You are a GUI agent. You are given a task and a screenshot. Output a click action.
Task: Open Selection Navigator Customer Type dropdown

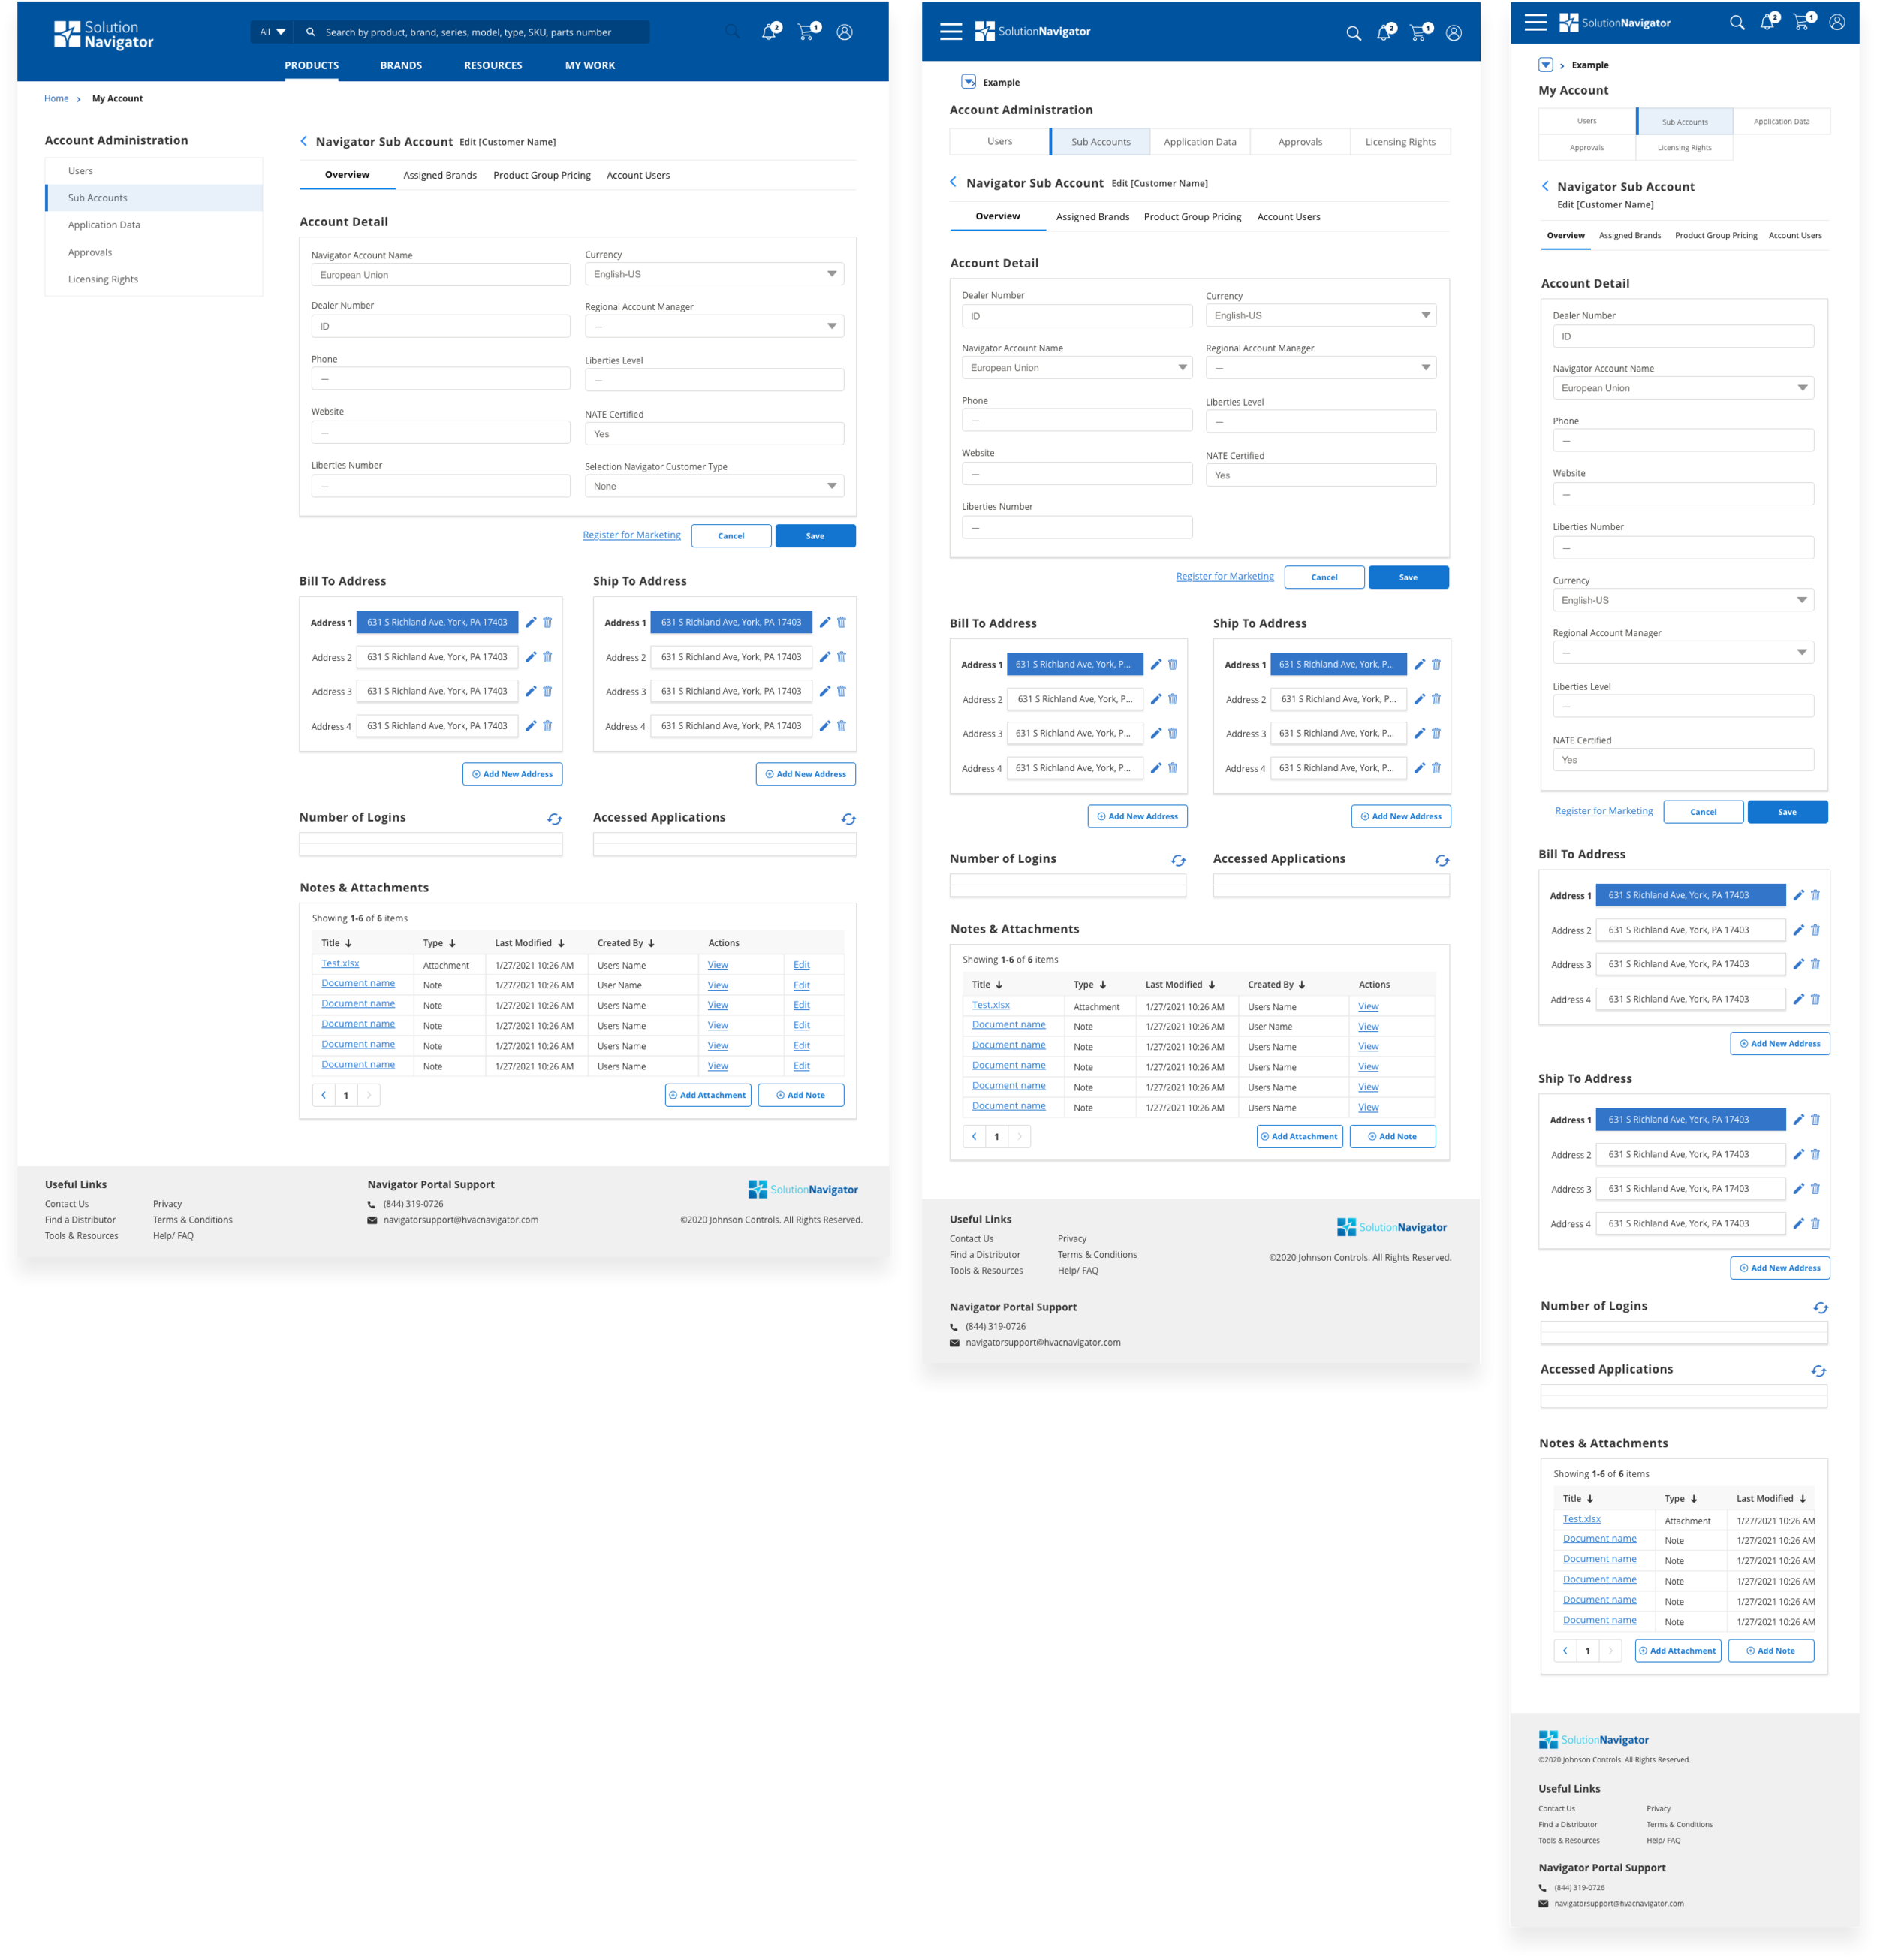coord(714,486)
